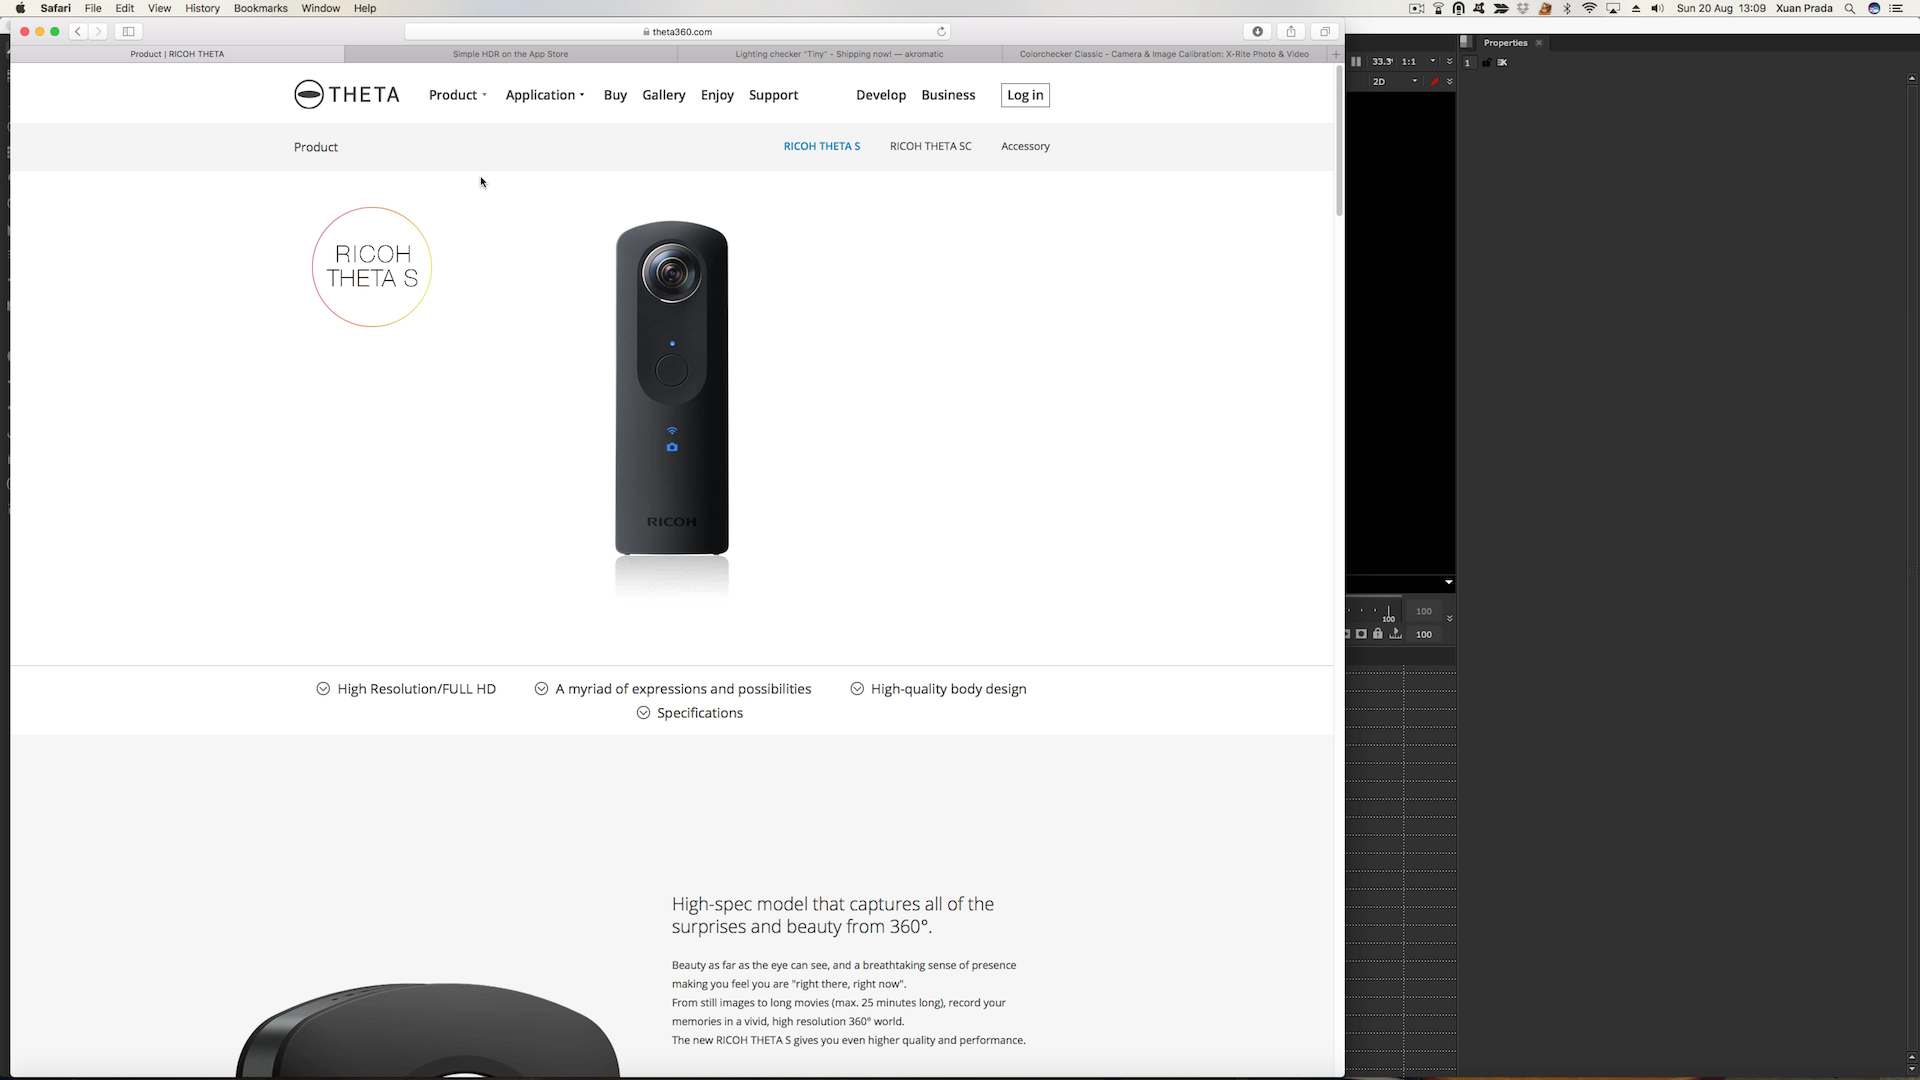Open Safari downloads button
The image size is (1920, 1080).
(x=1258, y=31)
